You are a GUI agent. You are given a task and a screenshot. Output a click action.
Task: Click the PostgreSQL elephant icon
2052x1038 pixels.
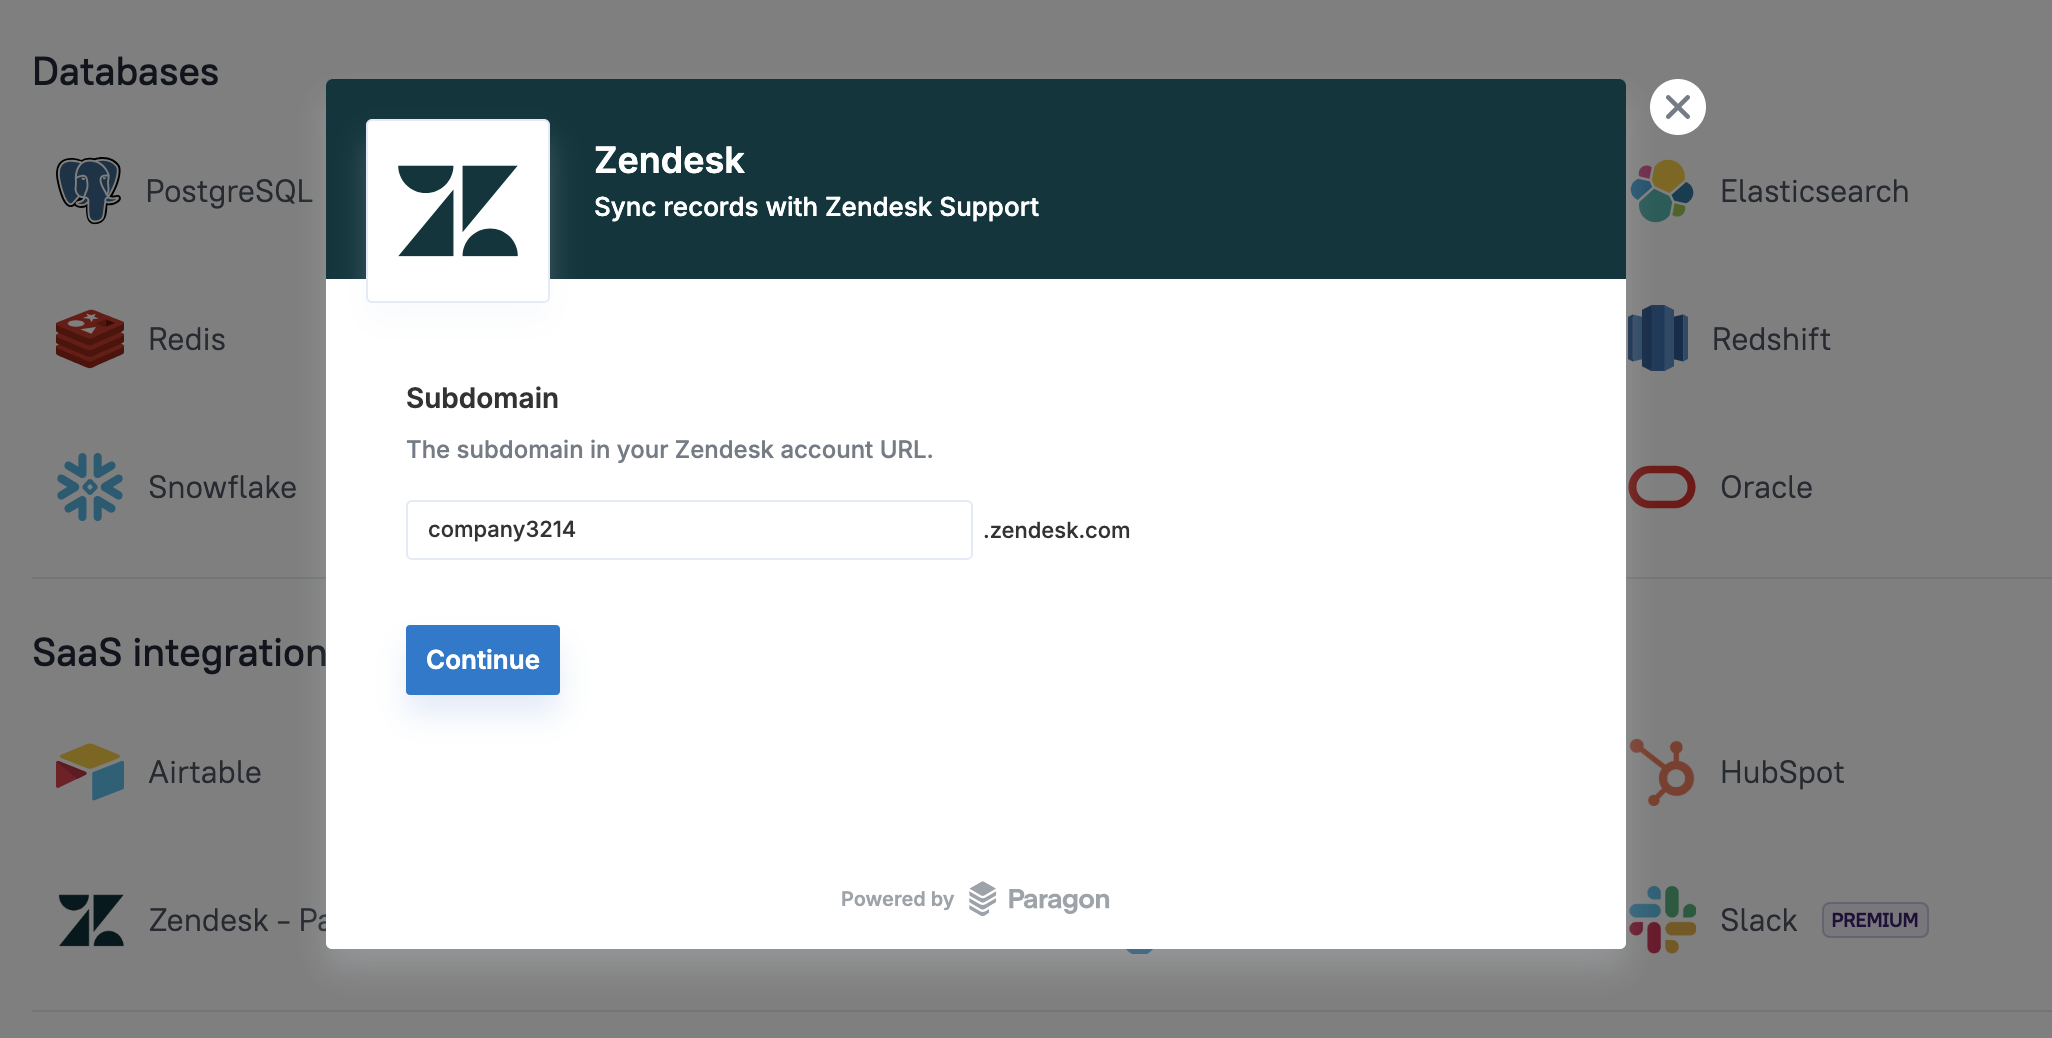tap(88, 190)
